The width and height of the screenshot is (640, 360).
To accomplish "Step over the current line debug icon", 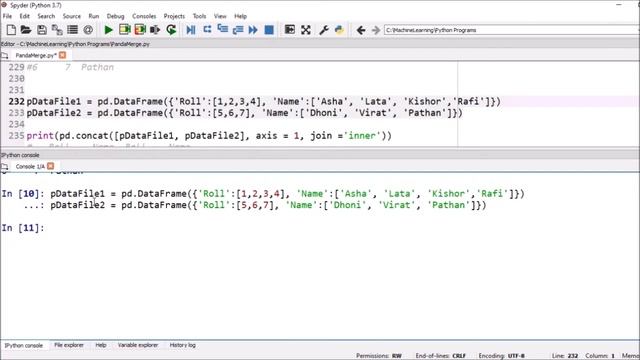I will [x=207, y=29].
